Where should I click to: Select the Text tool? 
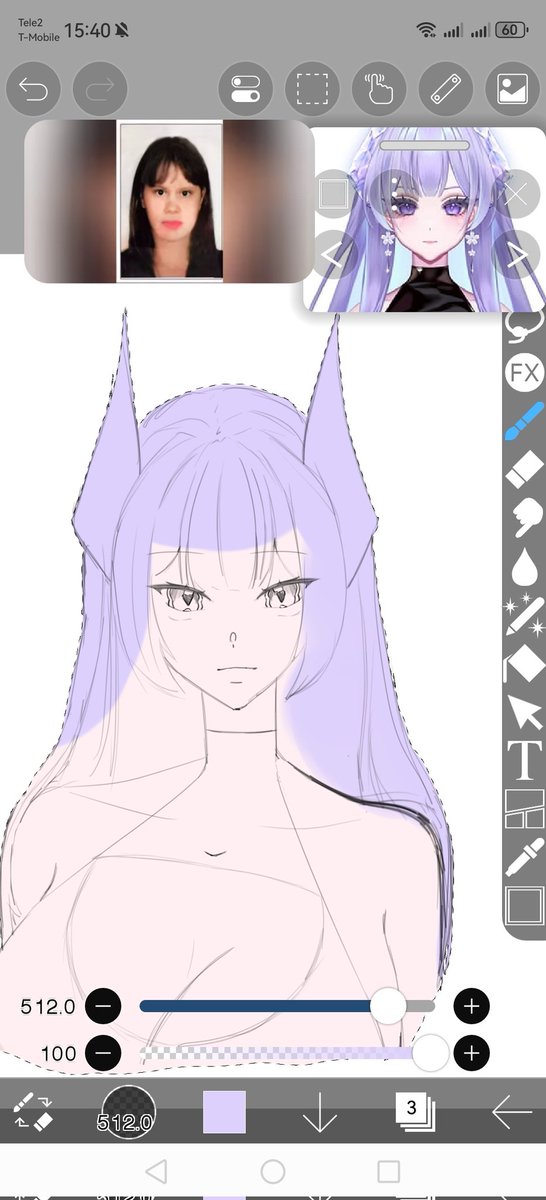[524, 760]
